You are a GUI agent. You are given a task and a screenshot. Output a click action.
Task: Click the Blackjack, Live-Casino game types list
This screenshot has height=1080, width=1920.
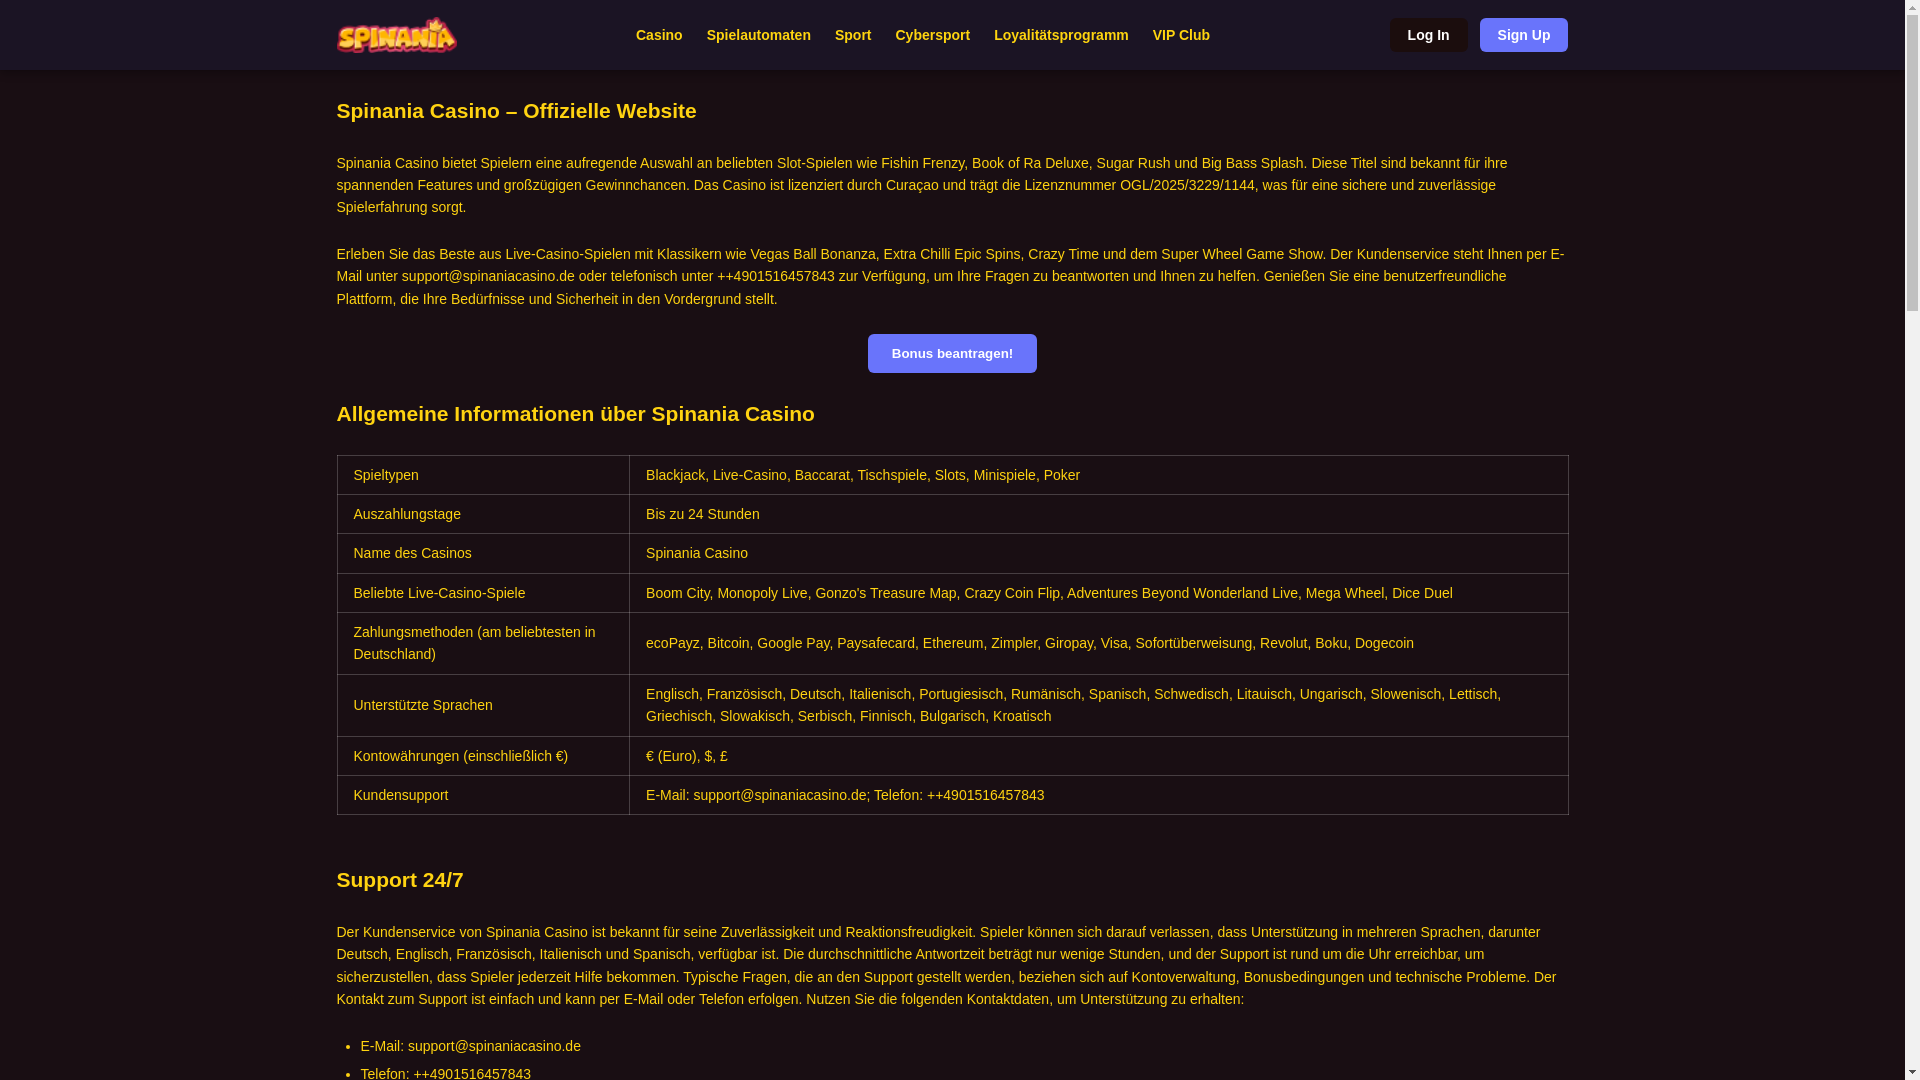[x=1098, y=475]
